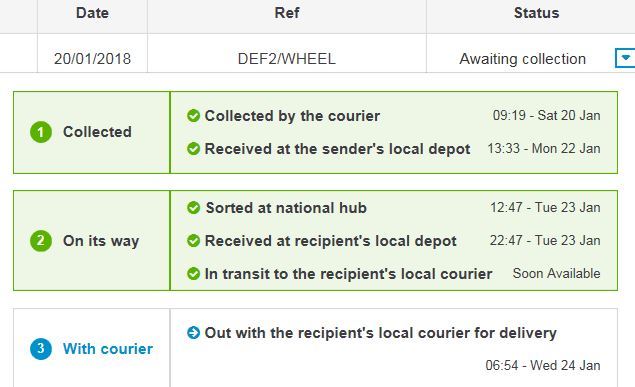Click blue arrow icon beside Out with courier
This screenshot has width=635, height=387.
pos(194,333)
